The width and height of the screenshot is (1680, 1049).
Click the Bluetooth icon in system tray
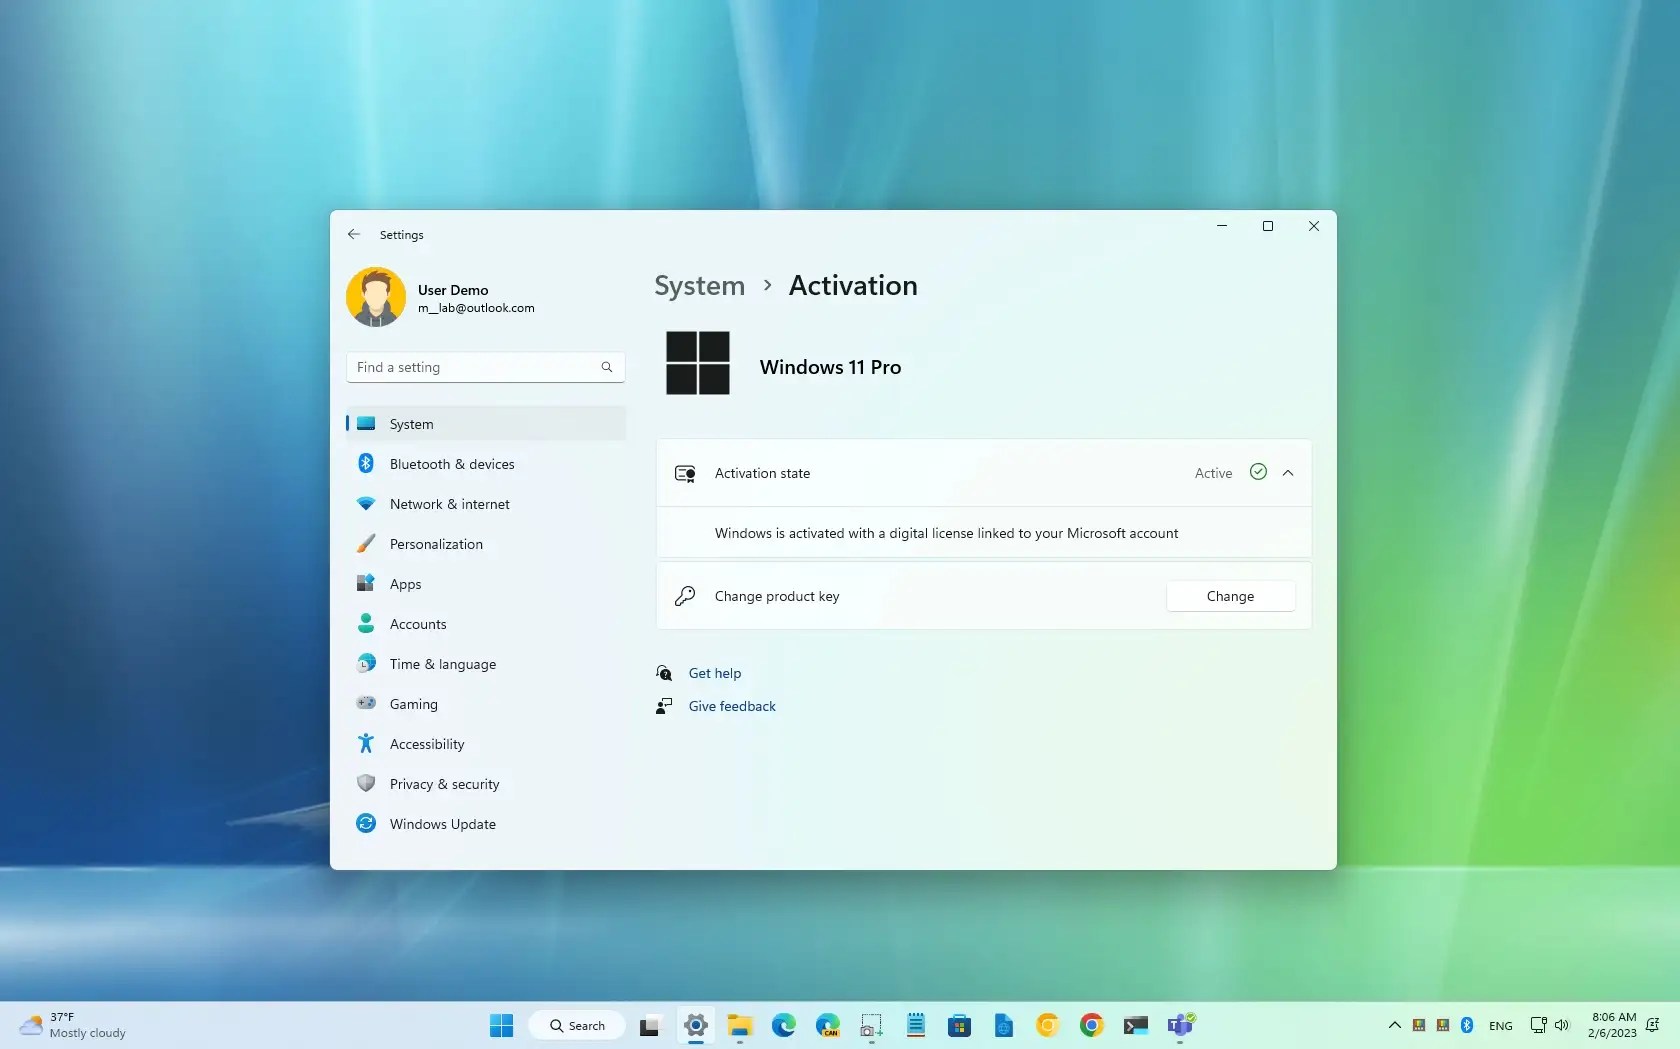[1466, 1025]
